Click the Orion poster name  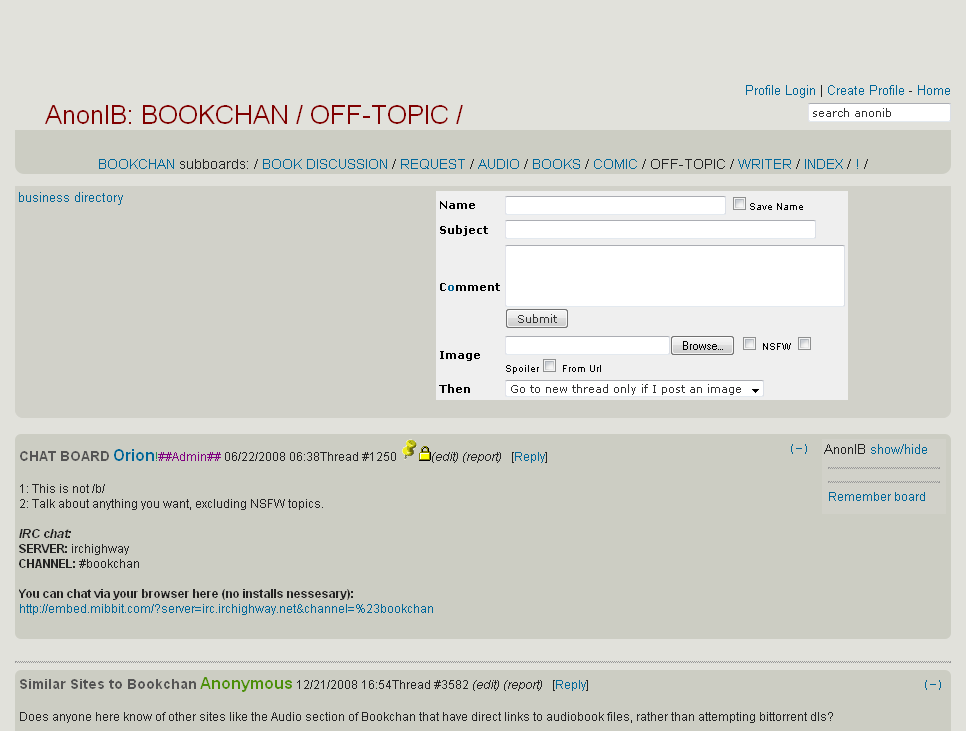134,456
